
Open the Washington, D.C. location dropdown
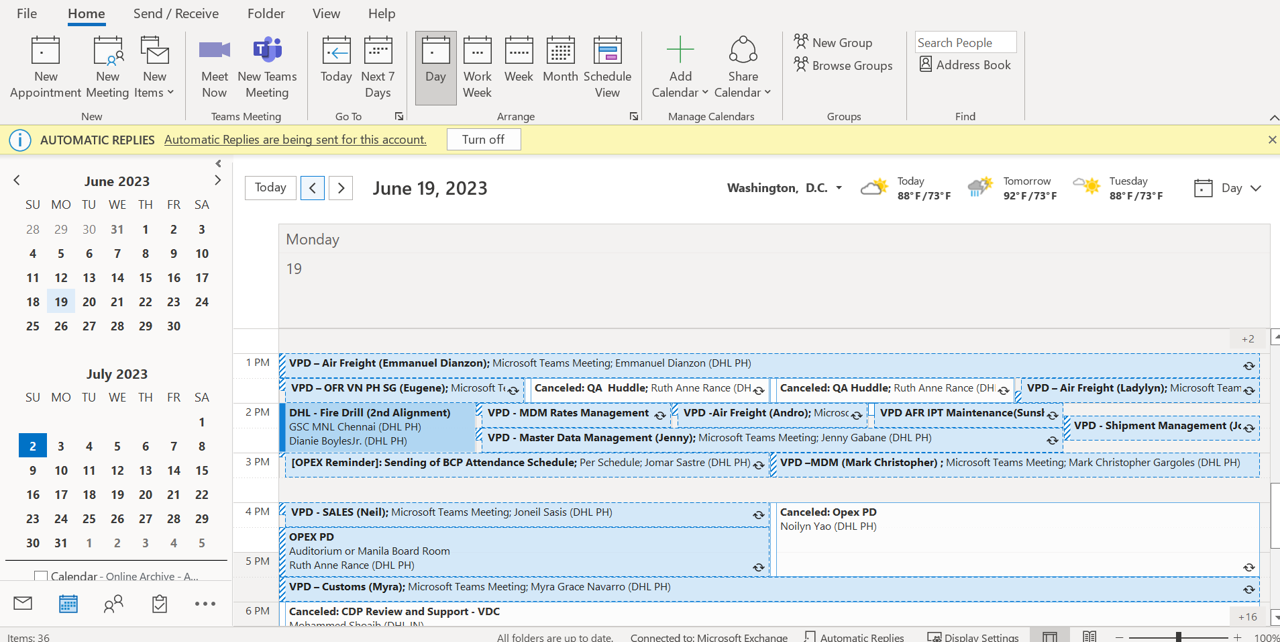tap(838, 188)
